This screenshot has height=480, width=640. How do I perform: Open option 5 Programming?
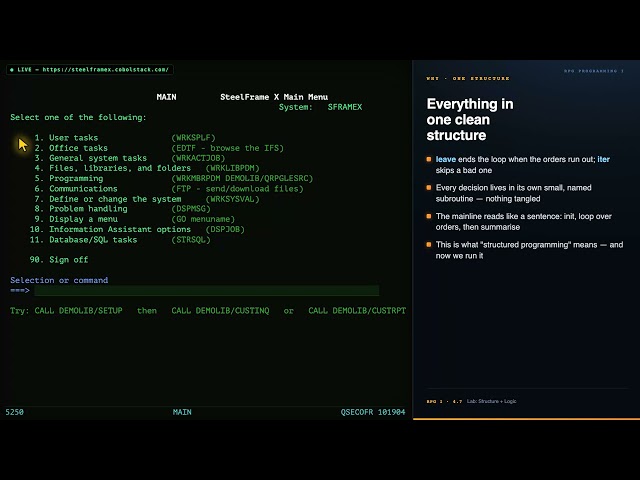click(69, 178)
